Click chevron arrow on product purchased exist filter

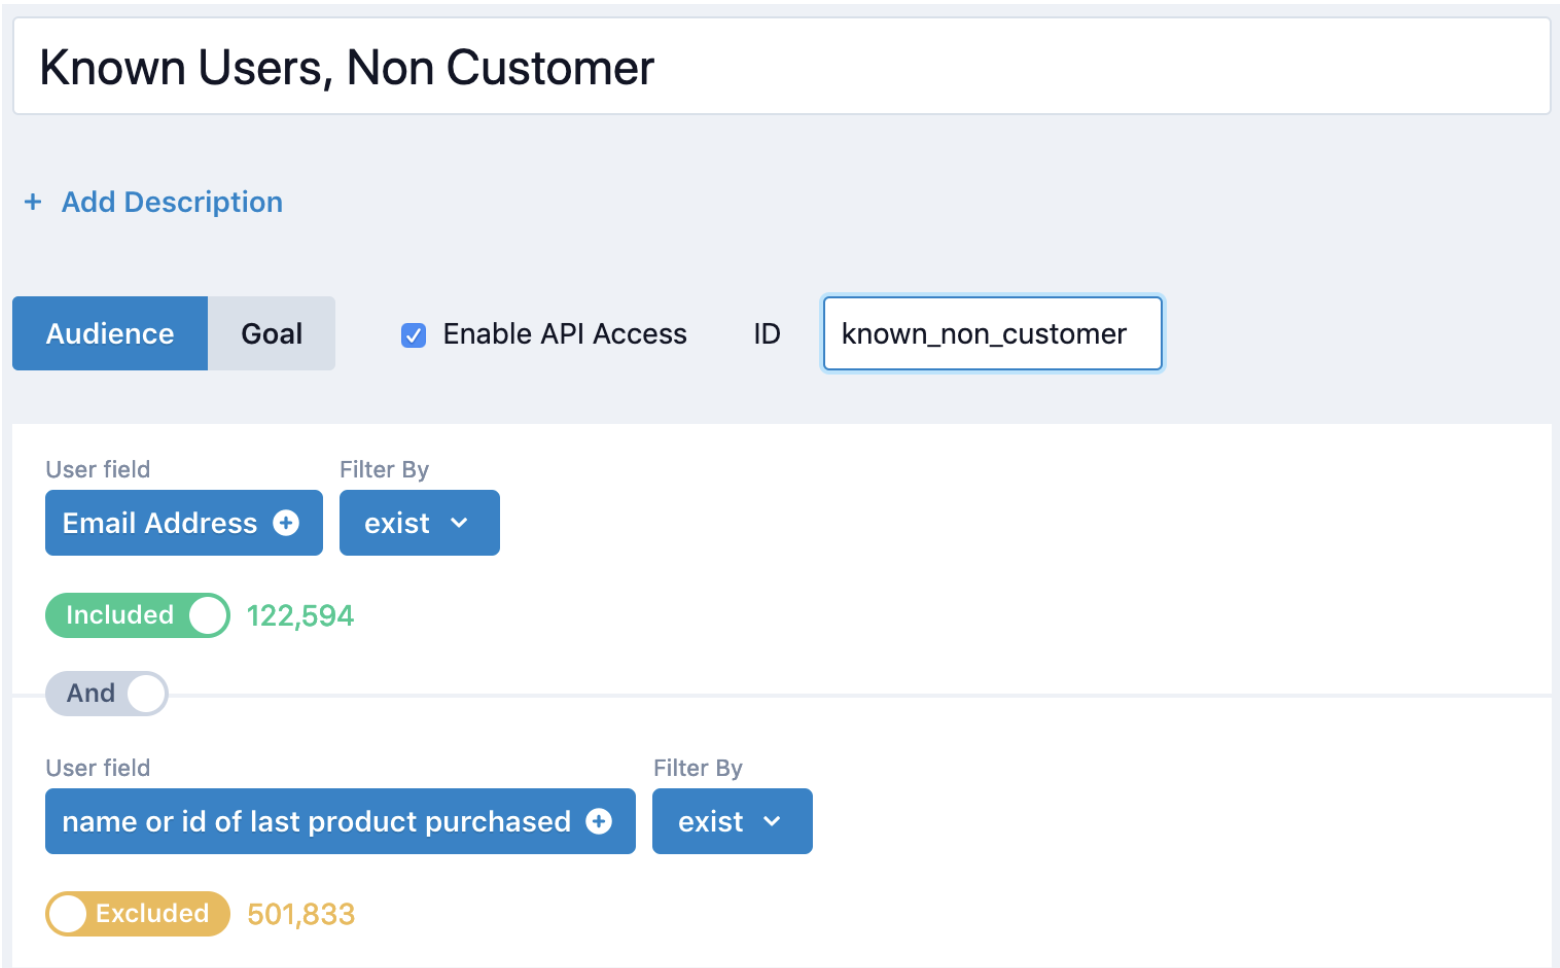click(772, 821)
